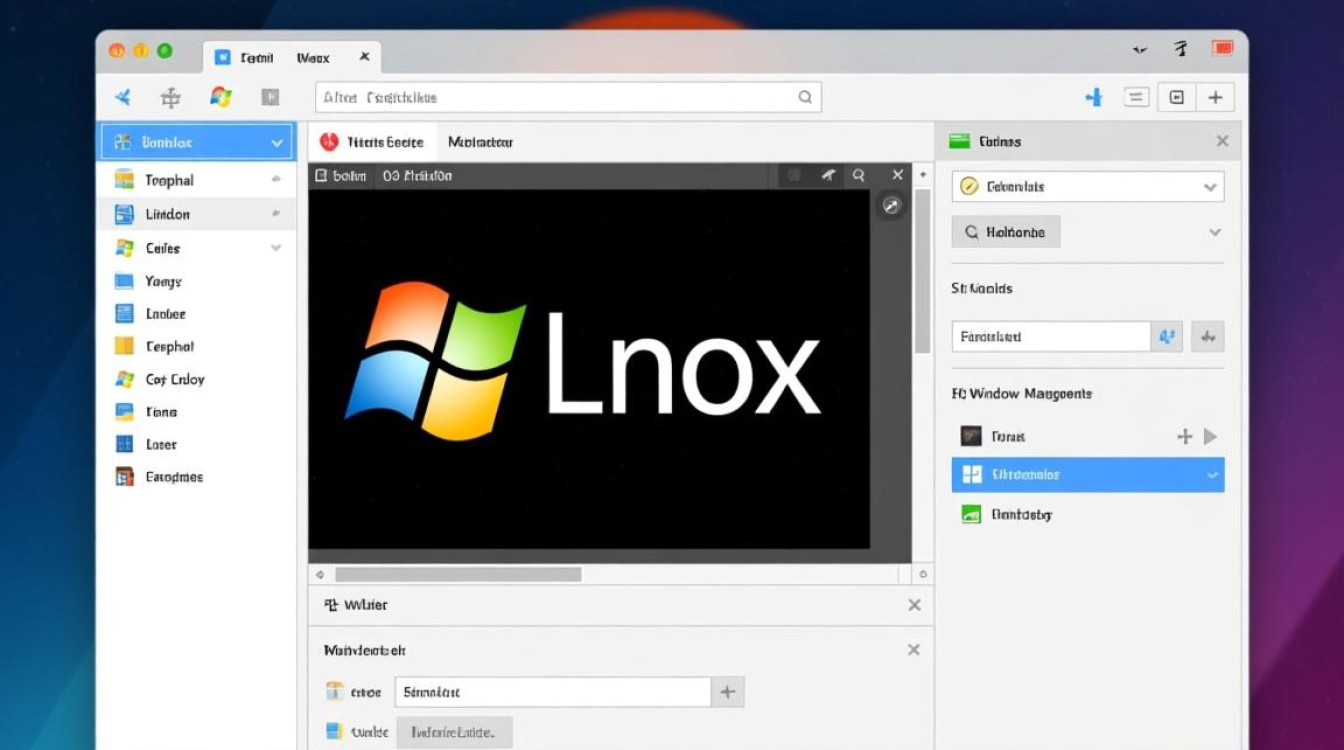Click the blue sort icon beside the search field
This screenshot has height=750, width=1344.
(1166, 337)
